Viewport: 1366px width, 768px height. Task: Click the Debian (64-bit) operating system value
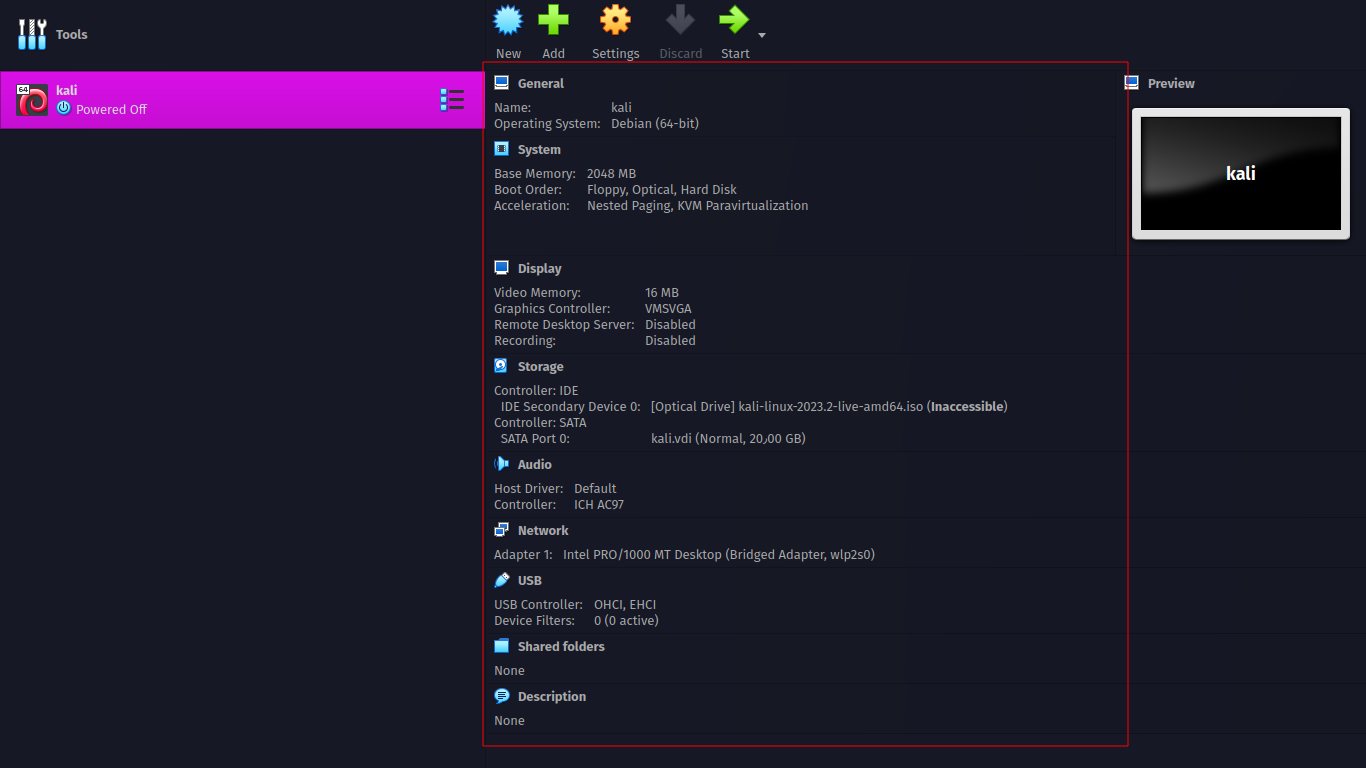tap(655, 124)
